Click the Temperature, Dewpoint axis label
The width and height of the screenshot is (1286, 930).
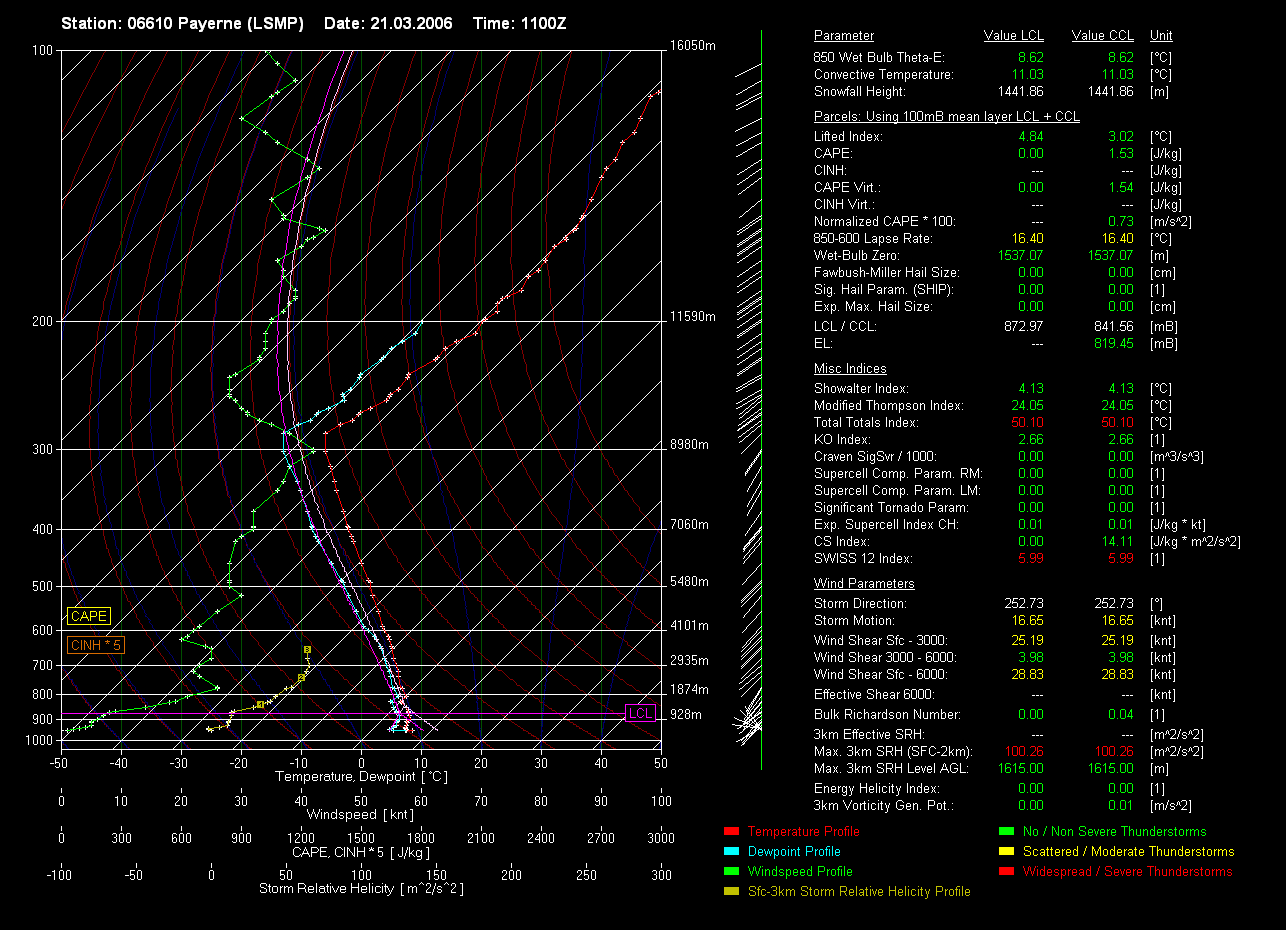coord(359,777)
